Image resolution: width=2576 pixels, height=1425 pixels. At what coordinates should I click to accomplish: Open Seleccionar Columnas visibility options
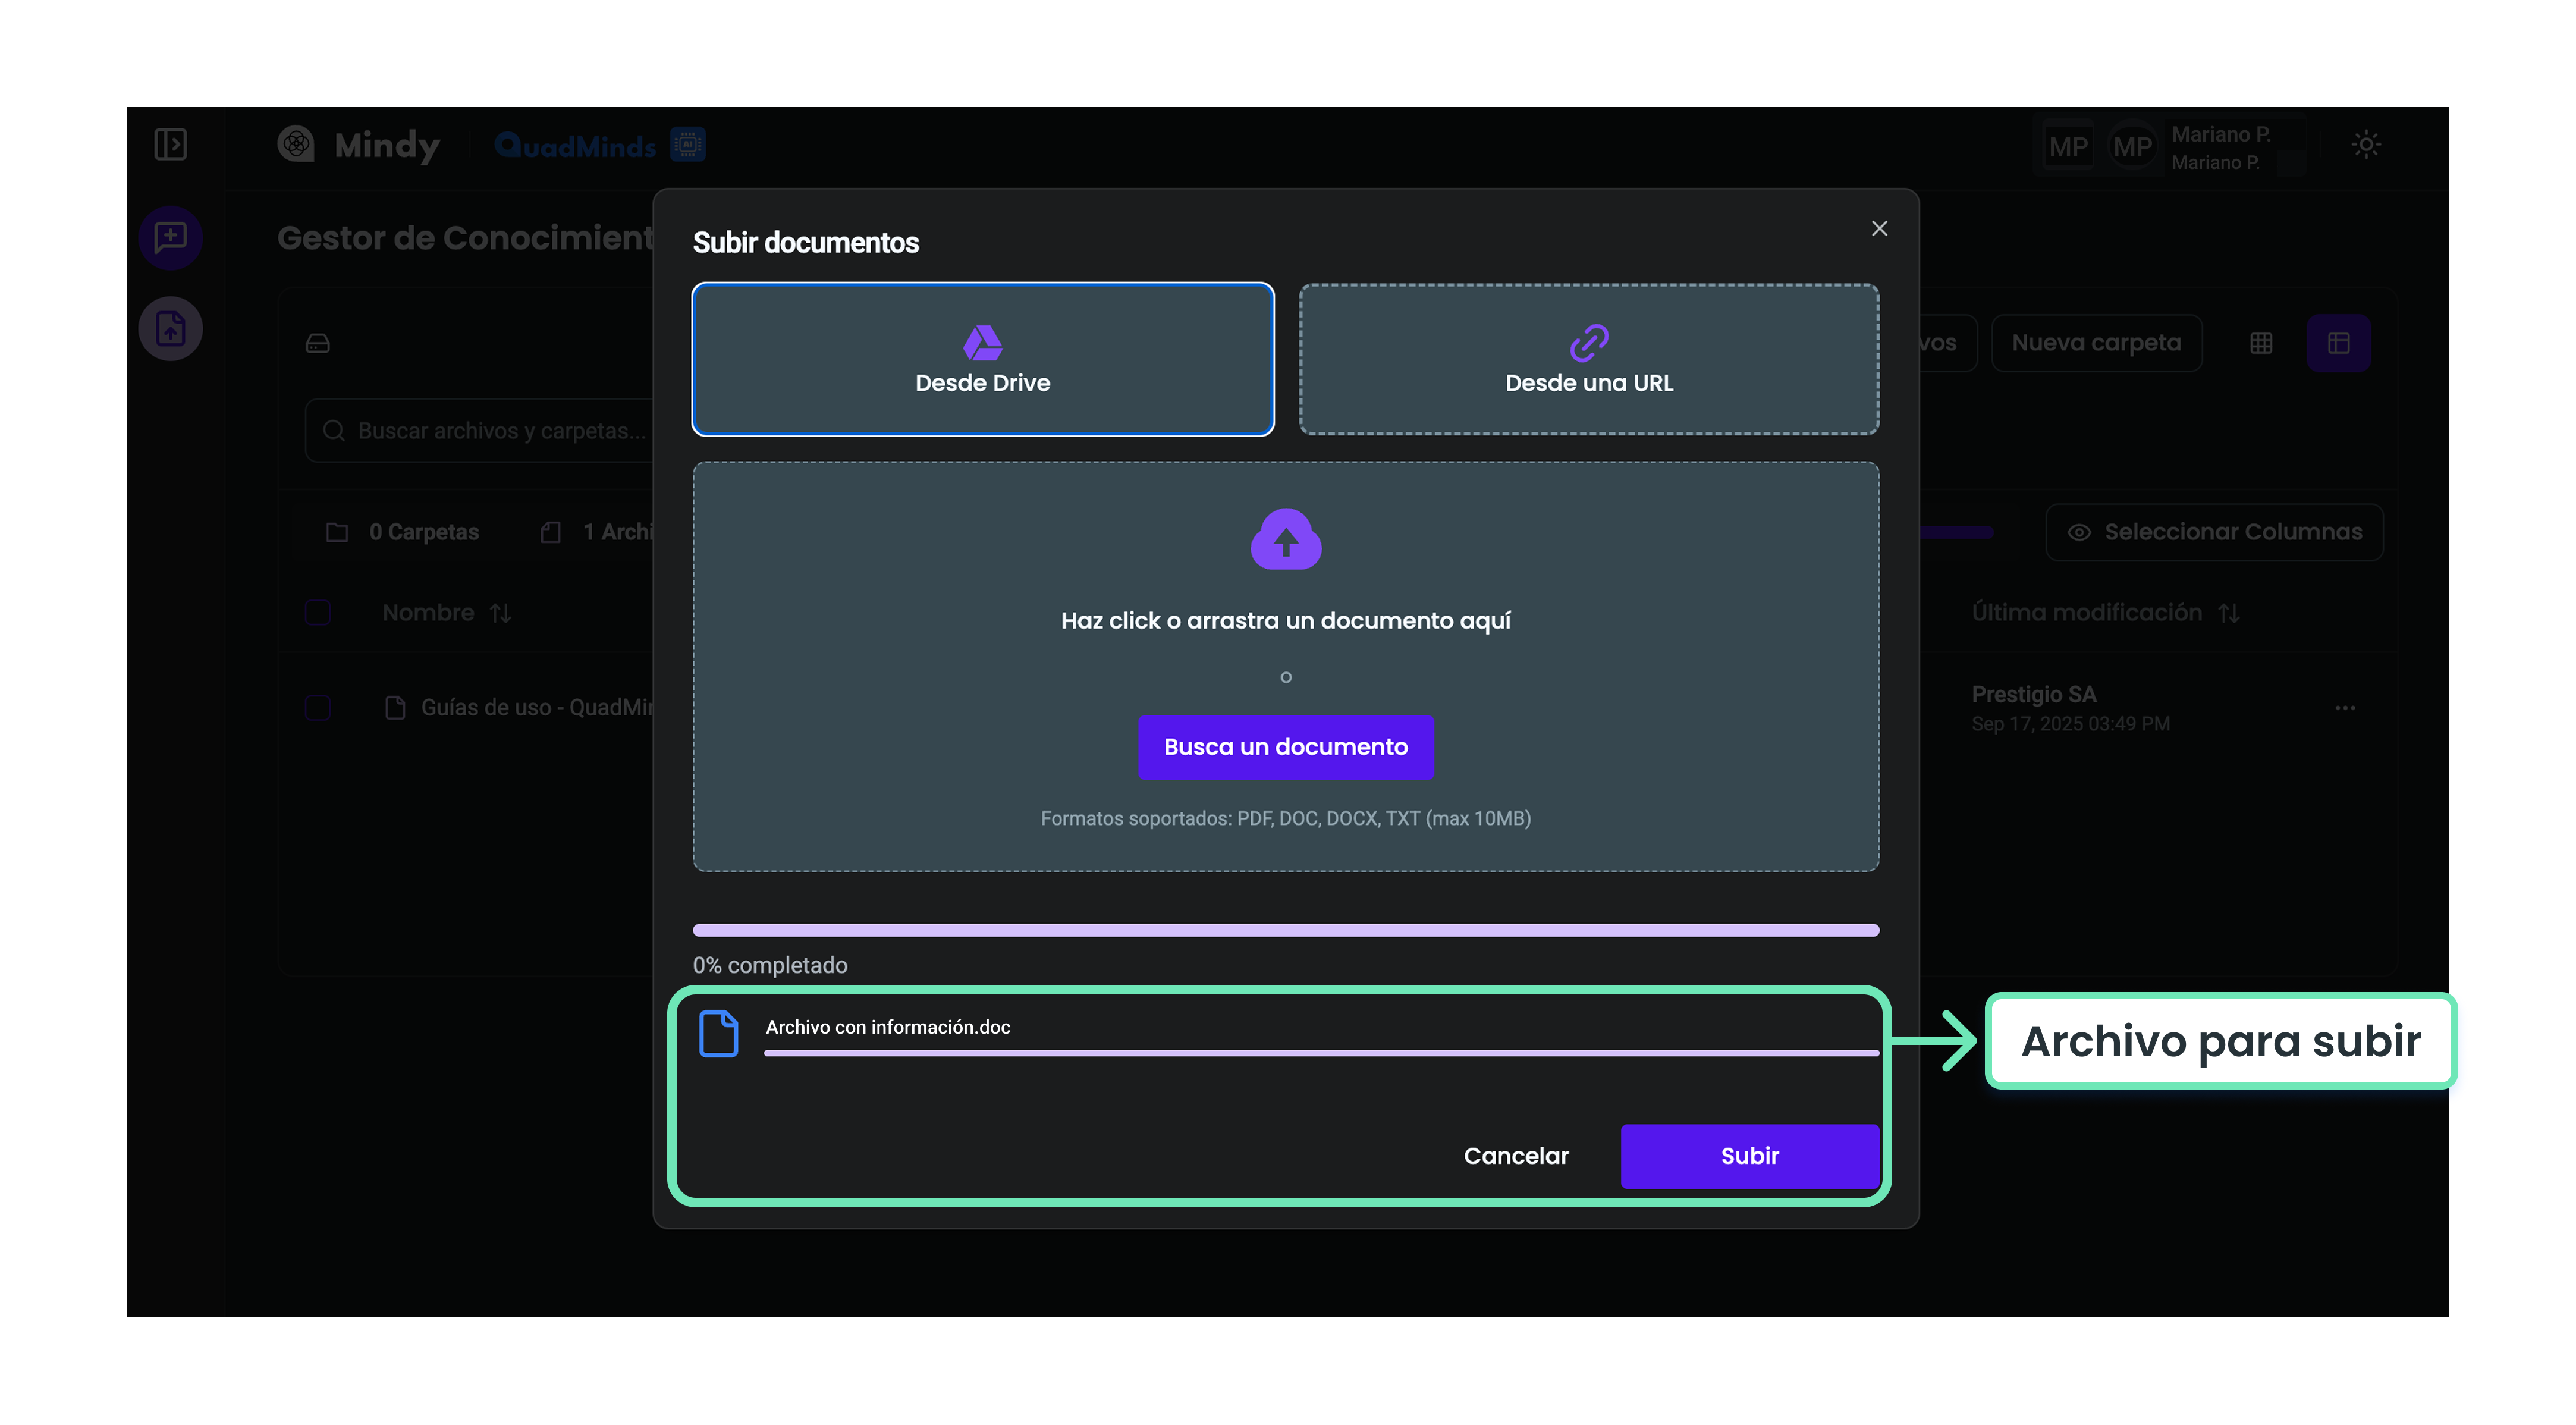pyautogui.click(x=2214, y=532)
